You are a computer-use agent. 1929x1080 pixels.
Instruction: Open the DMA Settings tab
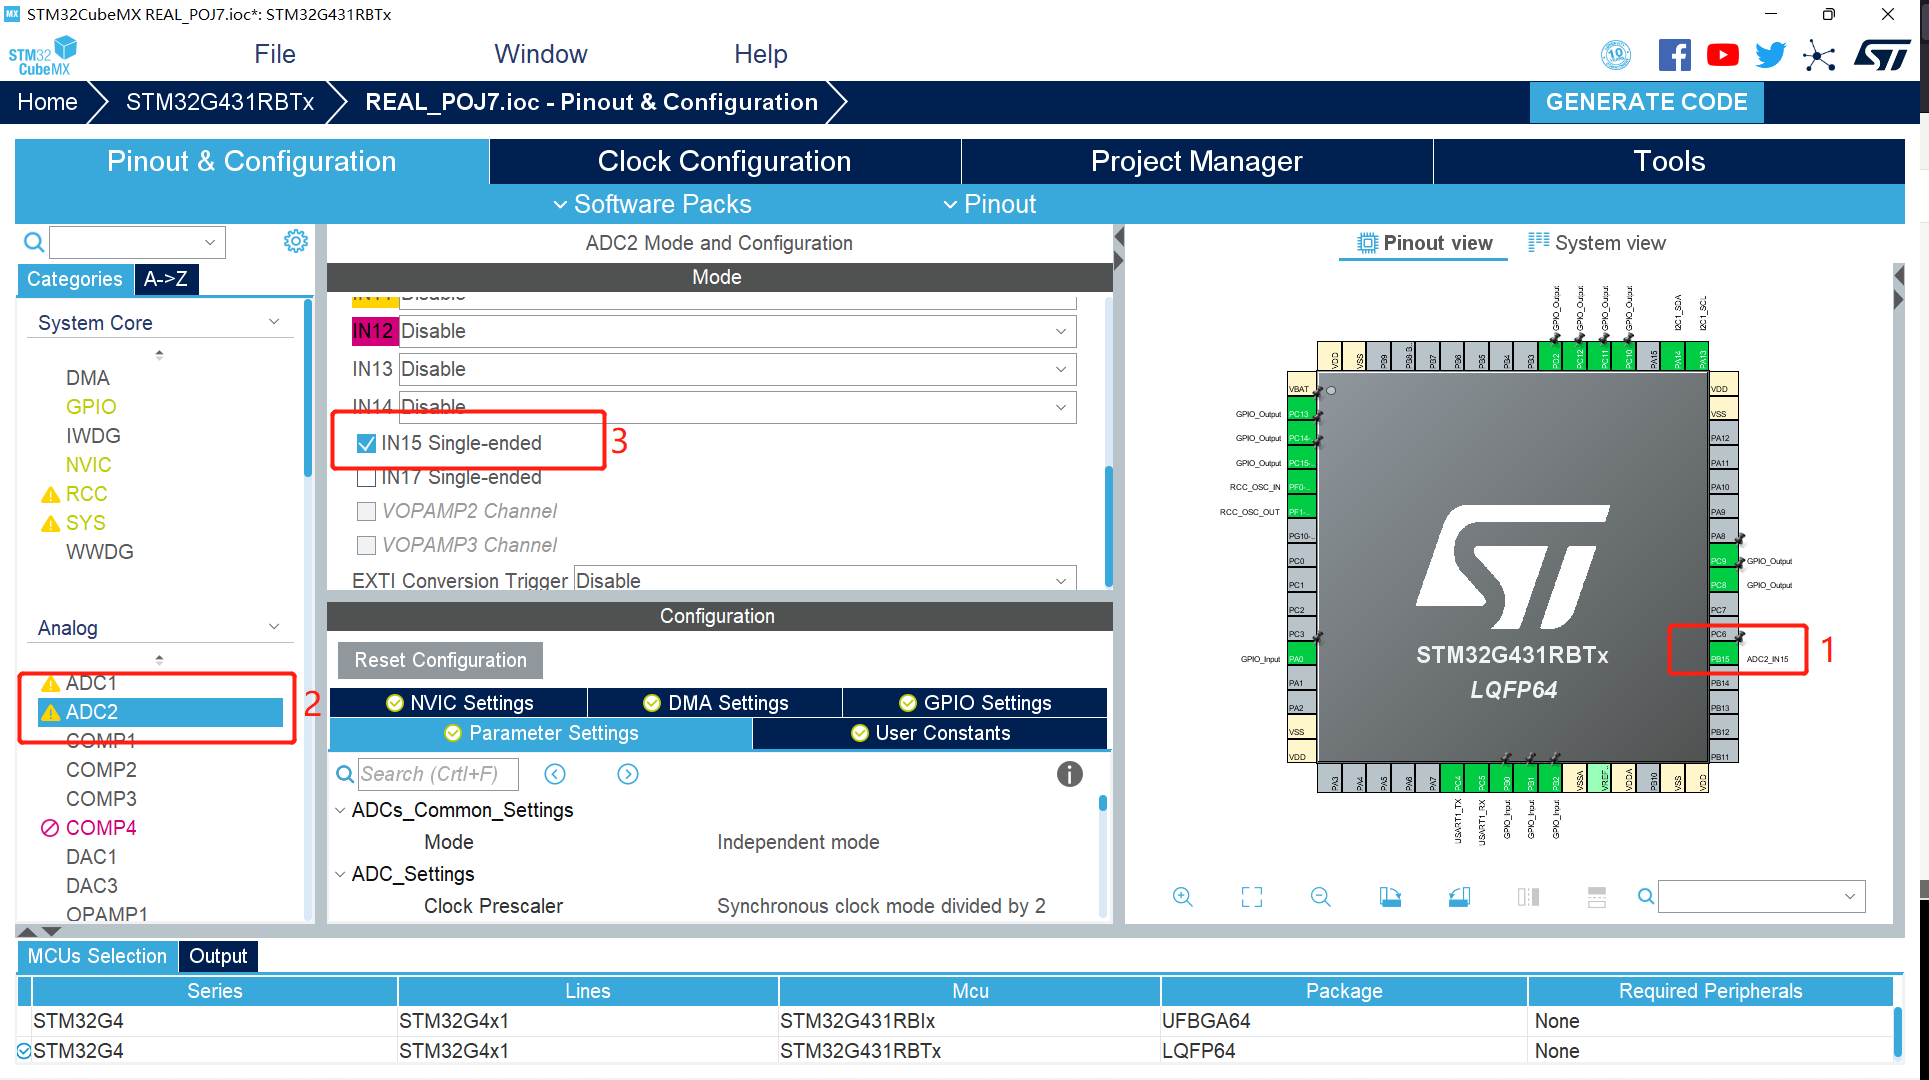pos(715,703)
